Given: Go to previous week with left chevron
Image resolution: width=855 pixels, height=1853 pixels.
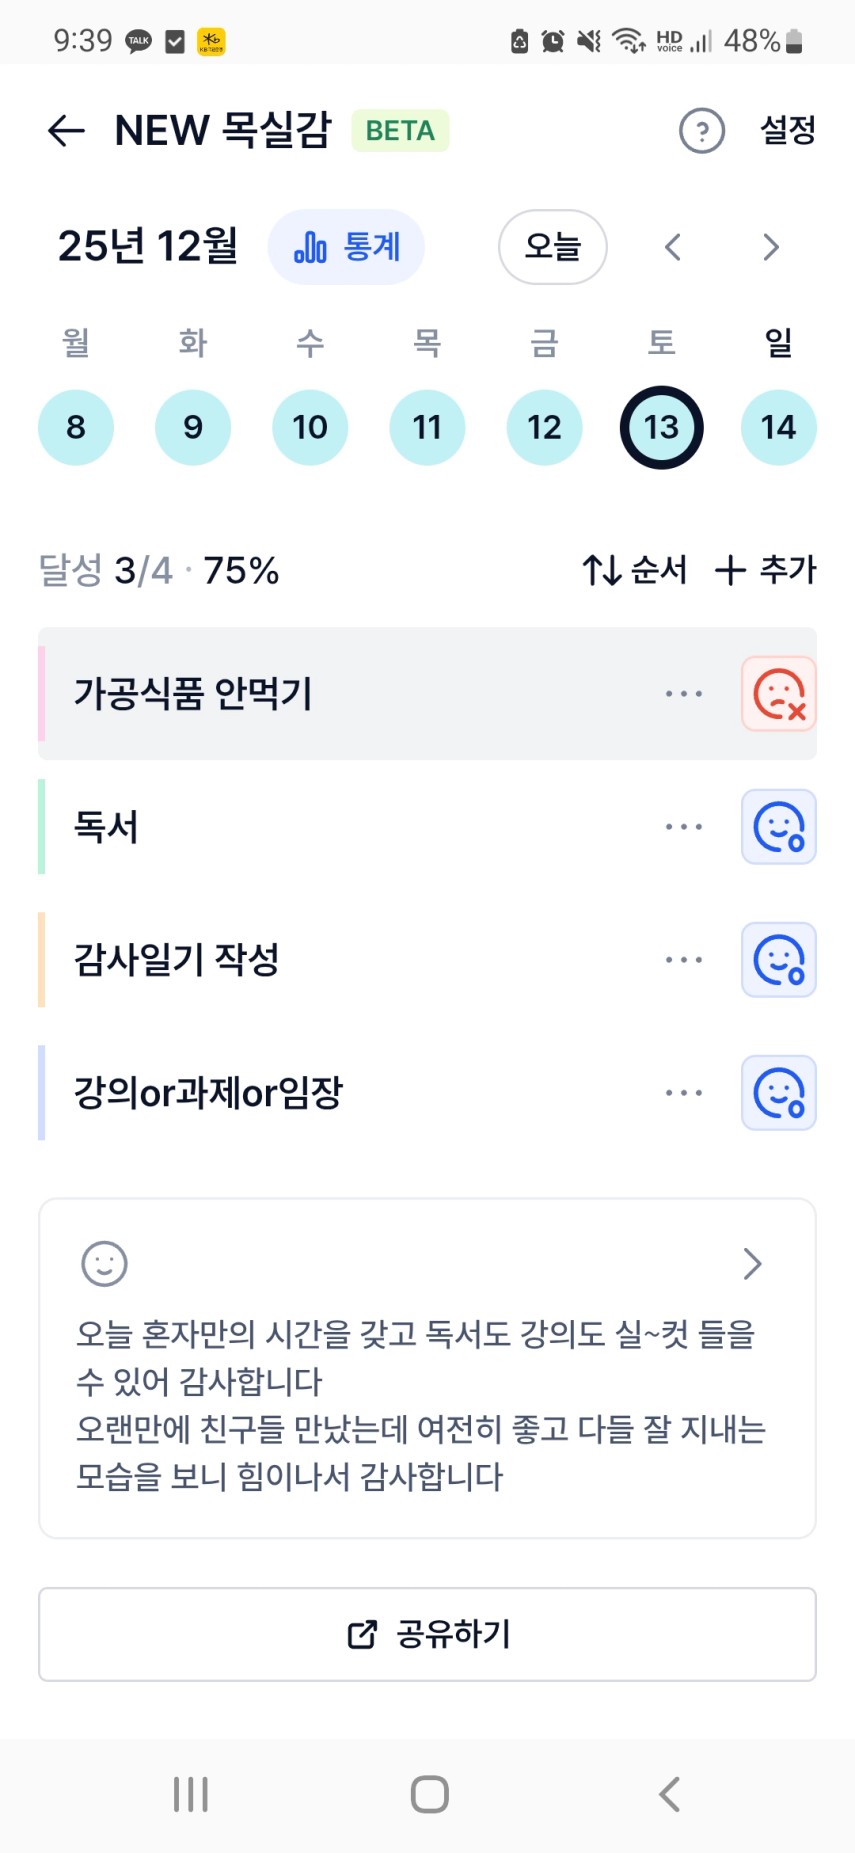Looking at the screenshot, I should coord(673,247).
